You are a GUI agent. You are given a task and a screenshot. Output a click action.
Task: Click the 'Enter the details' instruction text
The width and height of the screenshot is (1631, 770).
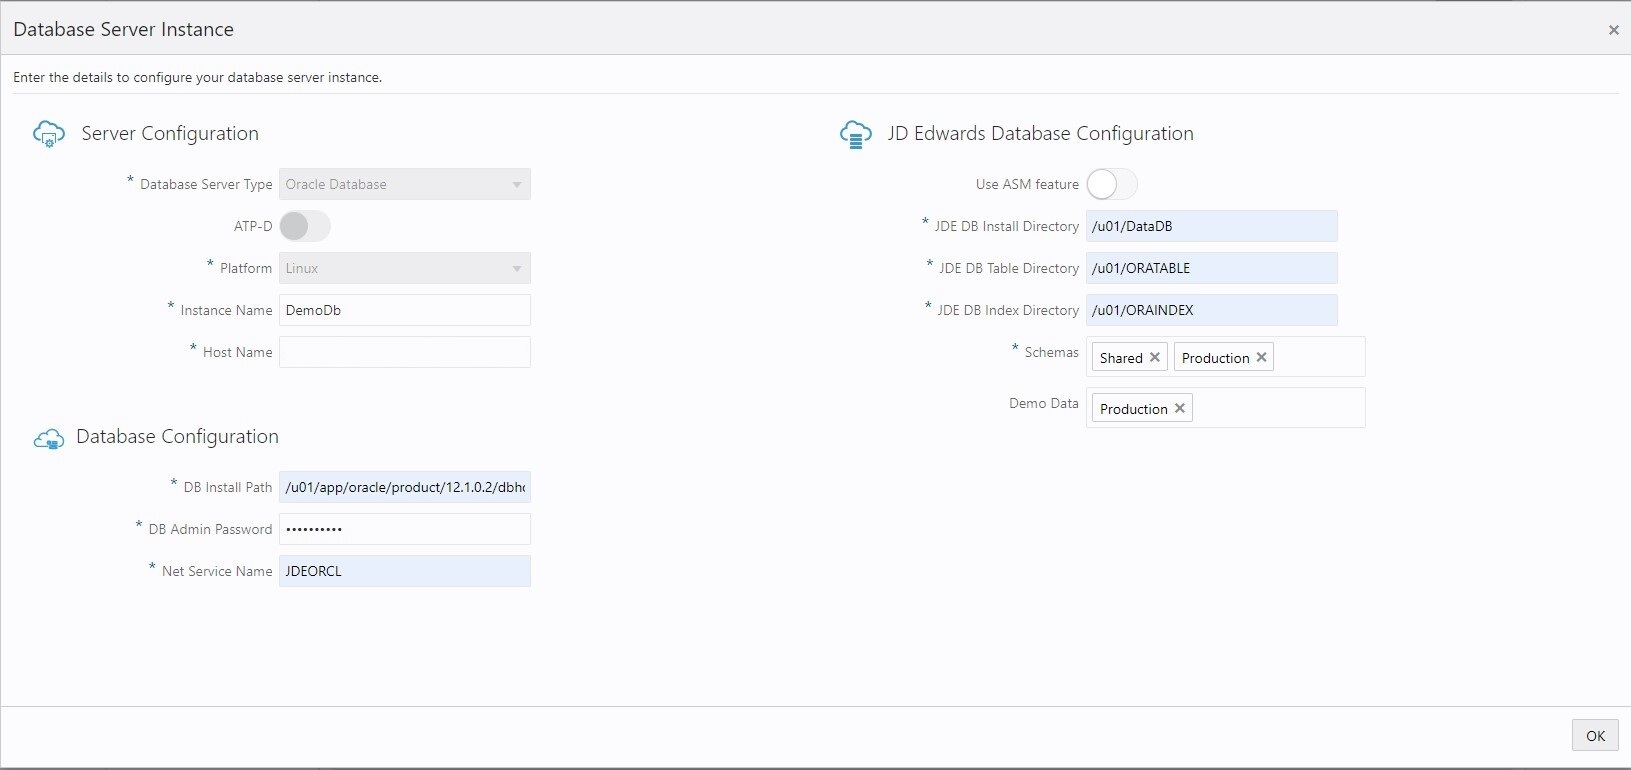pos(197,77)
